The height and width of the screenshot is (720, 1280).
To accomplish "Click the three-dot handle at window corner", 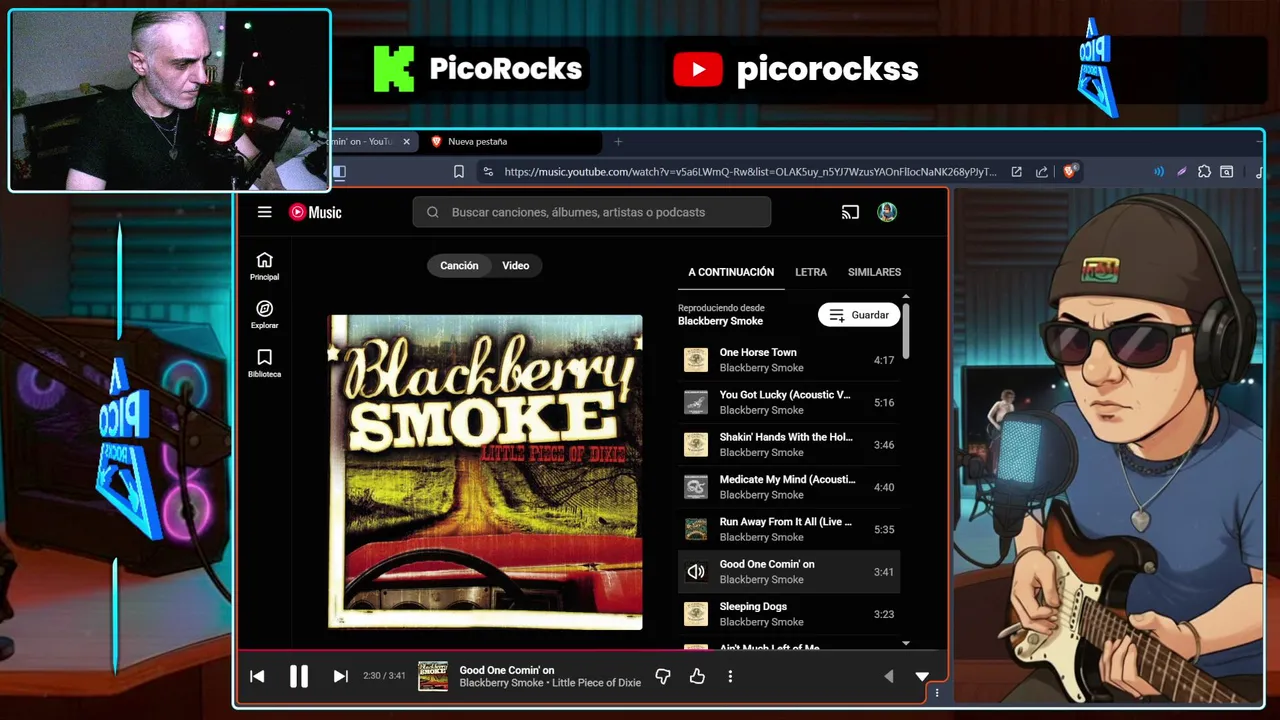I will pyautogui.click(x=937, y=692).
